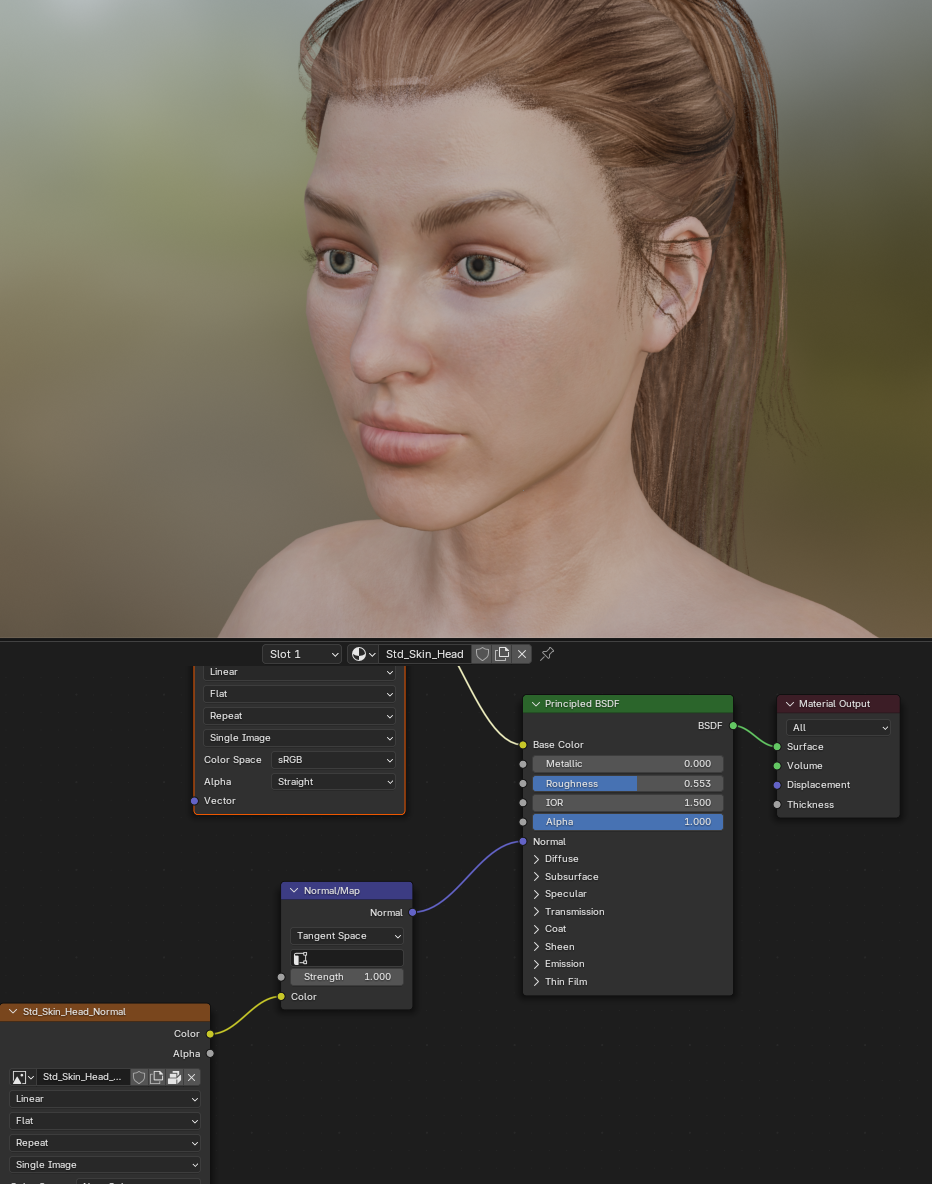Open the All target dropdown in Material Output
The height and width of the screenshot is (1184, 932).
(838, 728)
